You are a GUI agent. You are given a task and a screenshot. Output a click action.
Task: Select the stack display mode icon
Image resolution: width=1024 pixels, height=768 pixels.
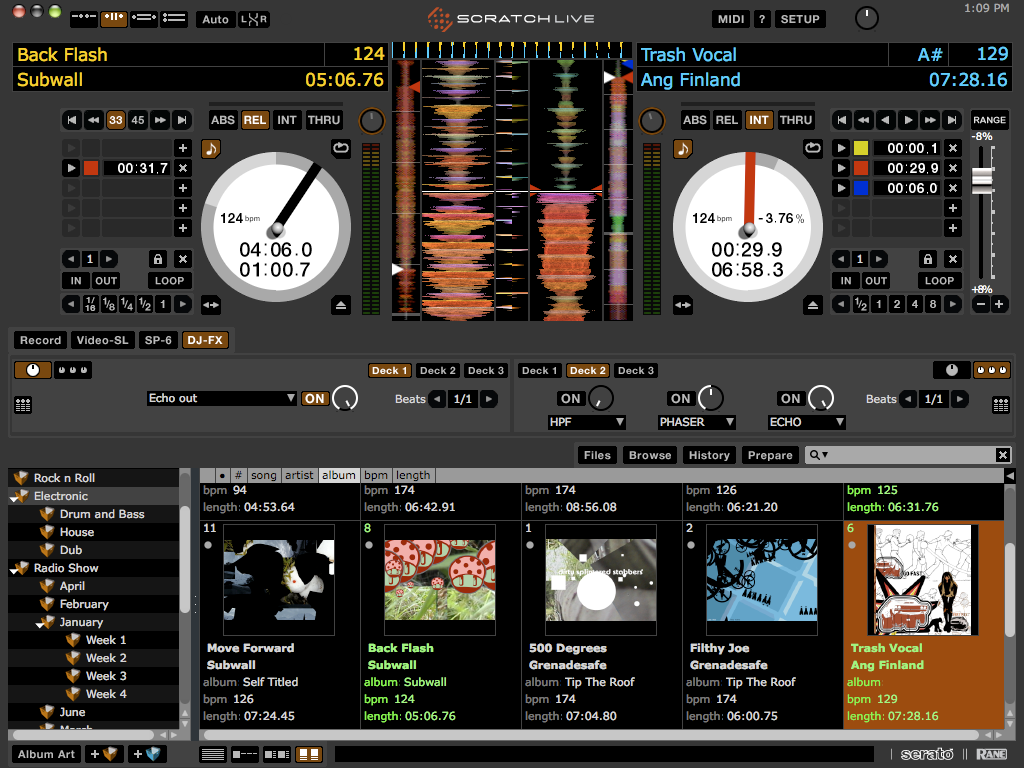(174, 18)
